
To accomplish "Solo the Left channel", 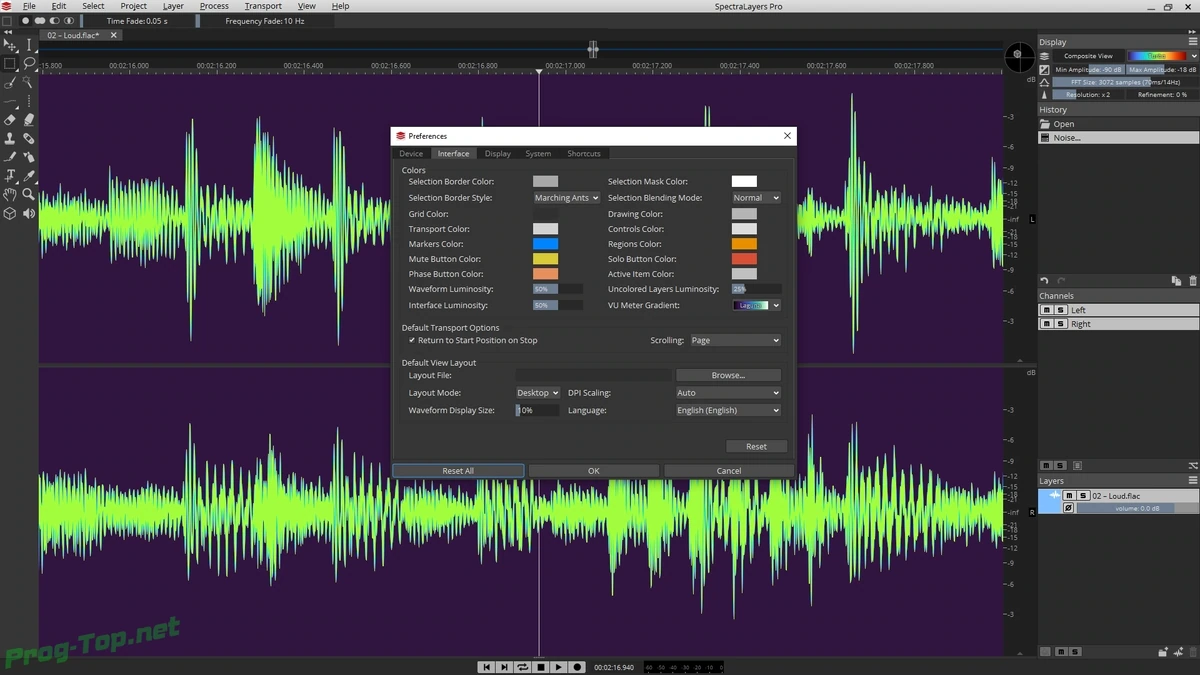I will click(1060, 310).
